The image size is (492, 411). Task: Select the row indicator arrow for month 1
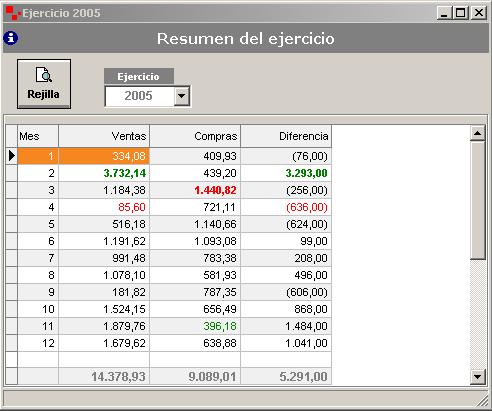12,156
